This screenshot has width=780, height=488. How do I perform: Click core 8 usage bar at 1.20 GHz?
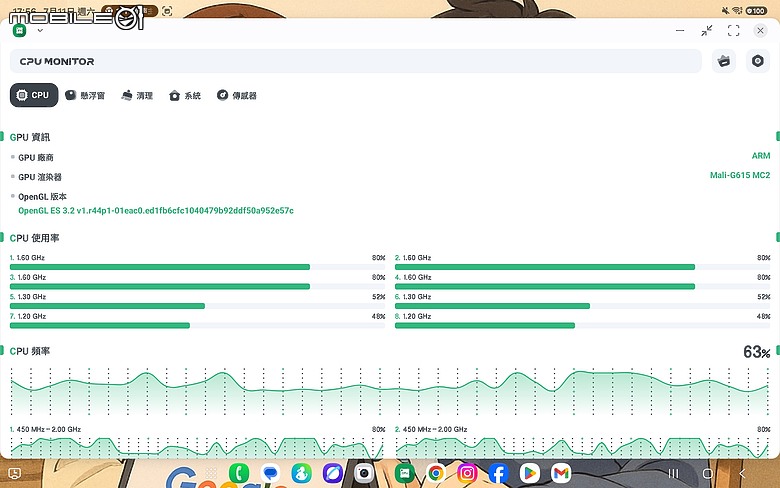(583, 325)
